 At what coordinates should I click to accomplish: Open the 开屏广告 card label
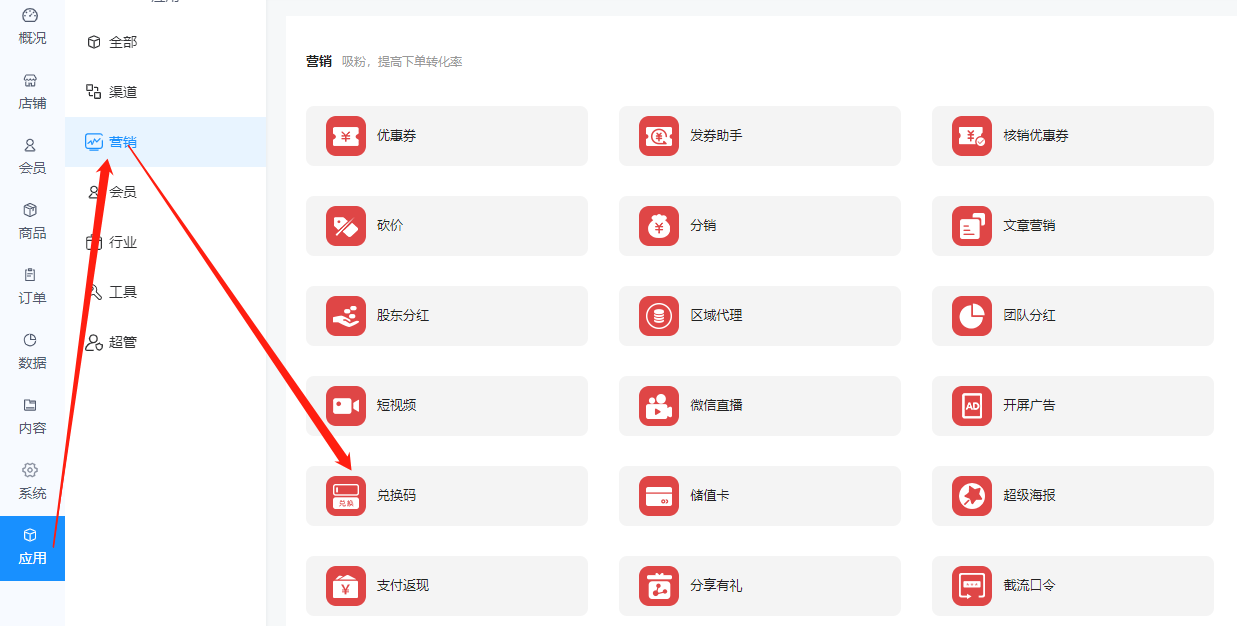pyautogui.click(x=1029, y=406)
